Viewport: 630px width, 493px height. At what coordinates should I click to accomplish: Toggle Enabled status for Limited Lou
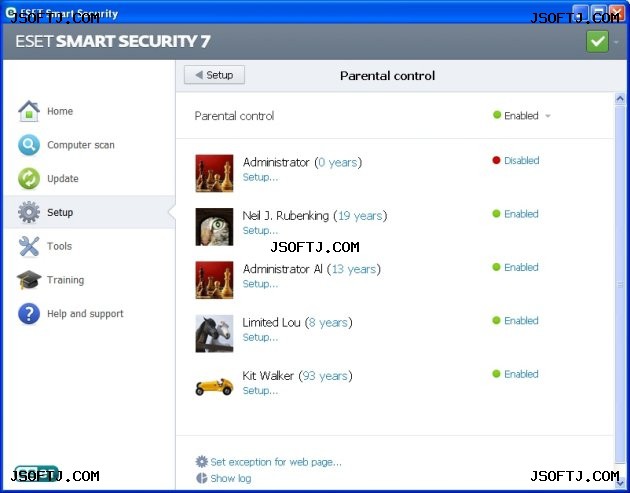[515, 321]
